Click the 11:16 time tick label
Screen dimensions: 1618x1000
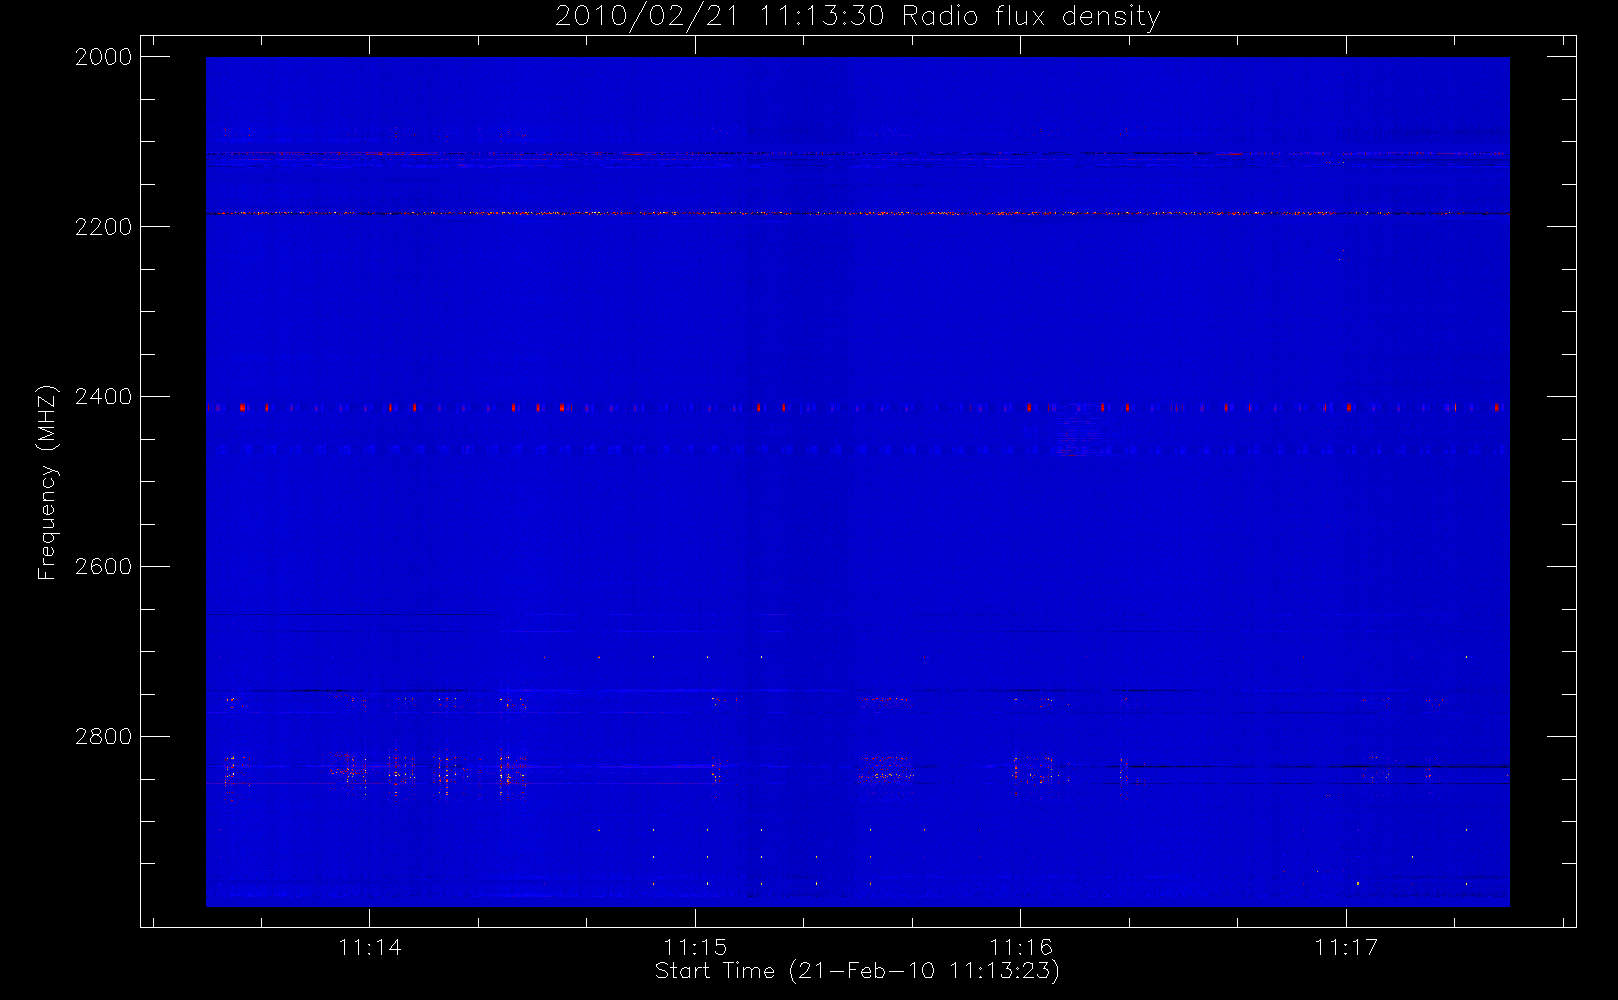pyautogui.click(x=1021, y=947)
